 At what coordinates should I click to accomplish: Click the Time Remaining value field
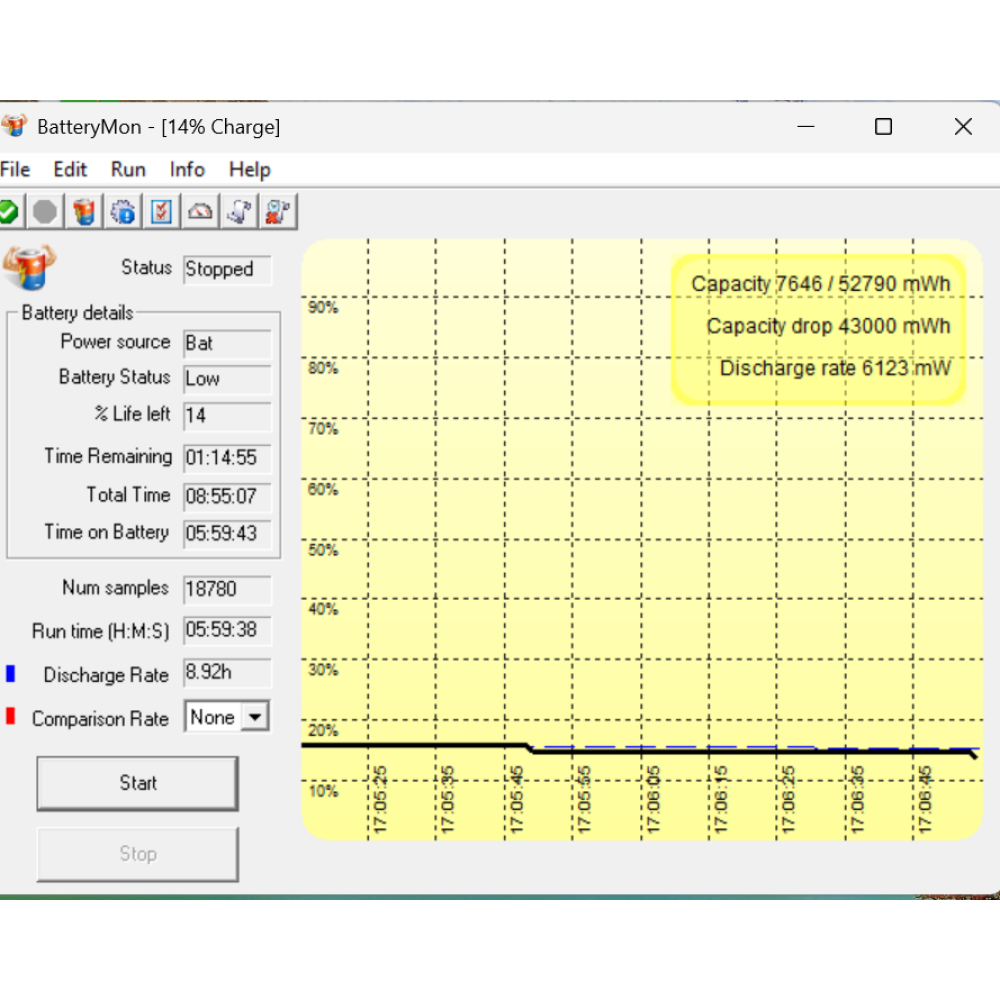pos(227,458)
